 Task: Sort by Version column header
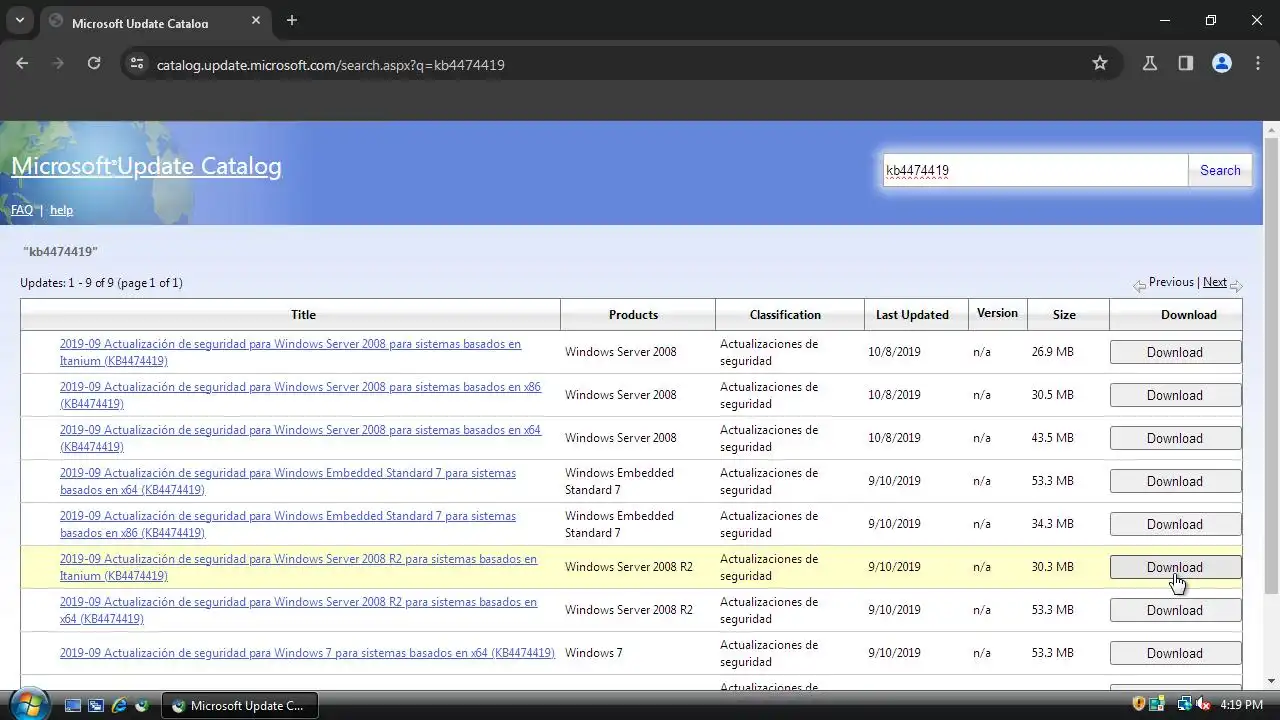[997, 313]
